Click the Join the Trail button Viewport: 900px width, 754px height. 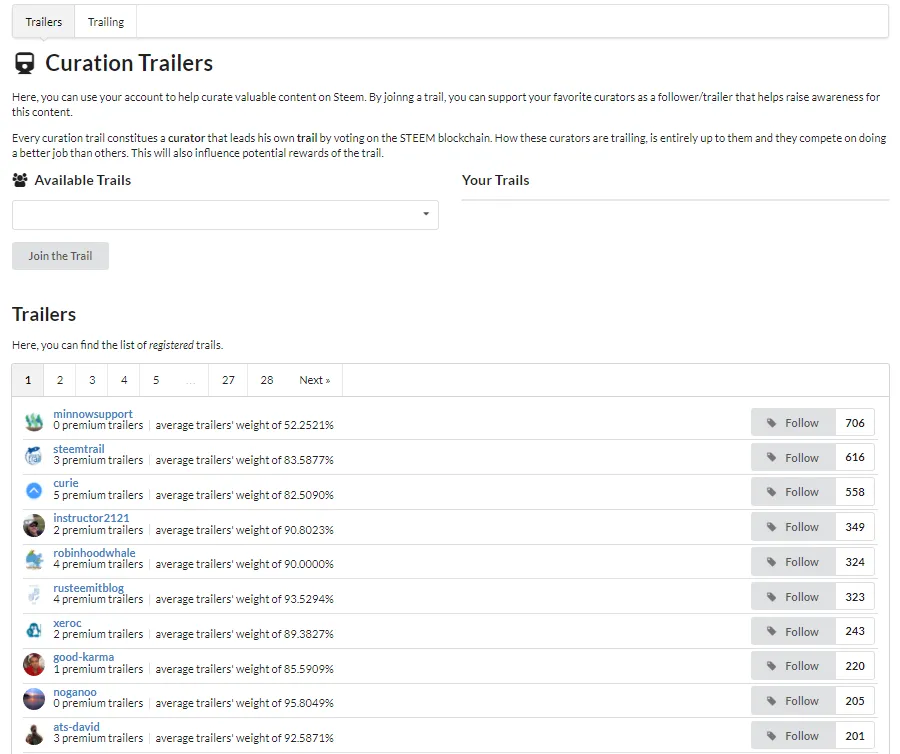coord(60,256)
